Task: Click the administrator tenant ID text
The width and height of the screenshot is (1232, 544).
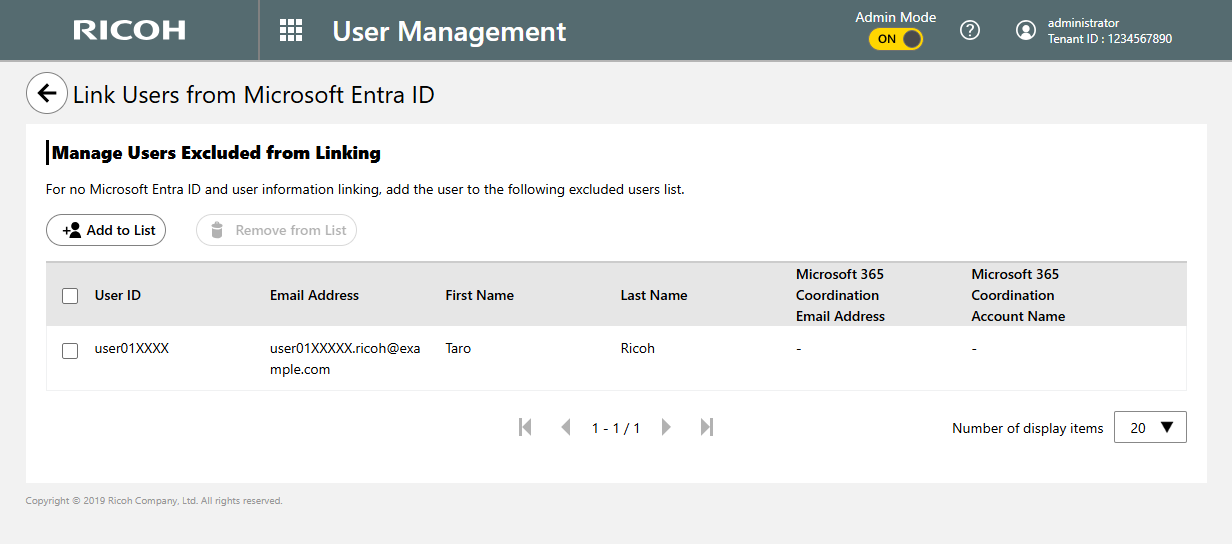Action: [1109, 39]
